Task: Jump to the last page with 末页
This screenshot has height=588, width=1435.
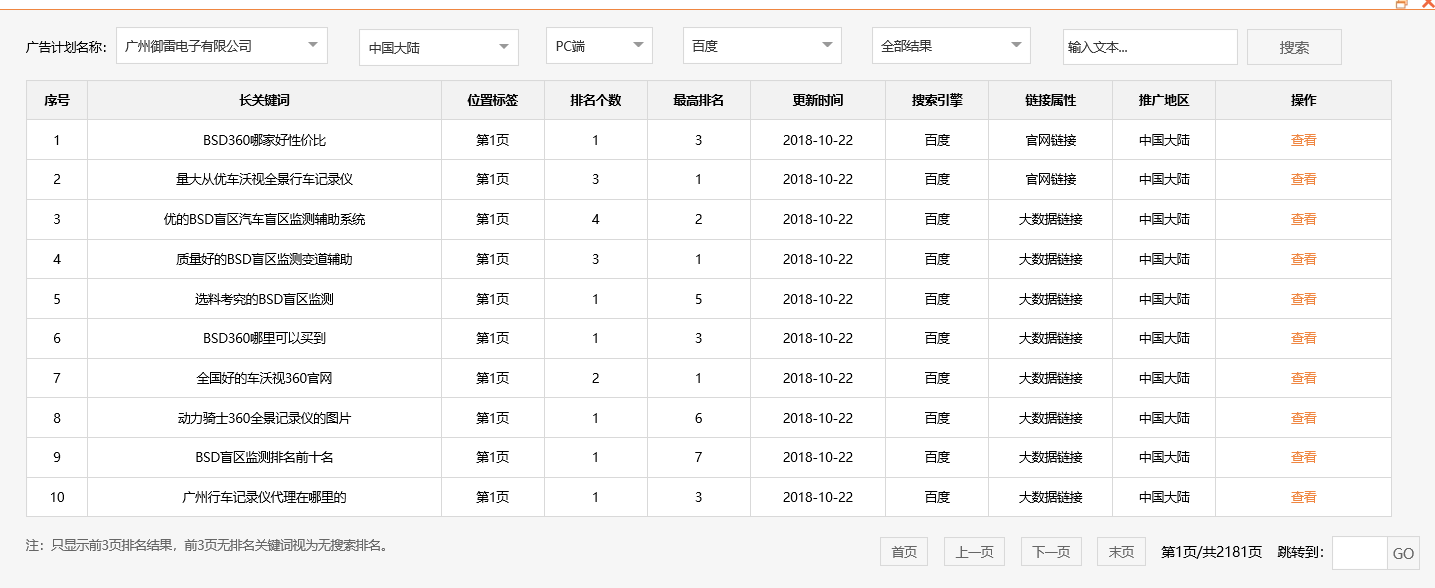Action: pyautogui.click(x=1120, y=551)
